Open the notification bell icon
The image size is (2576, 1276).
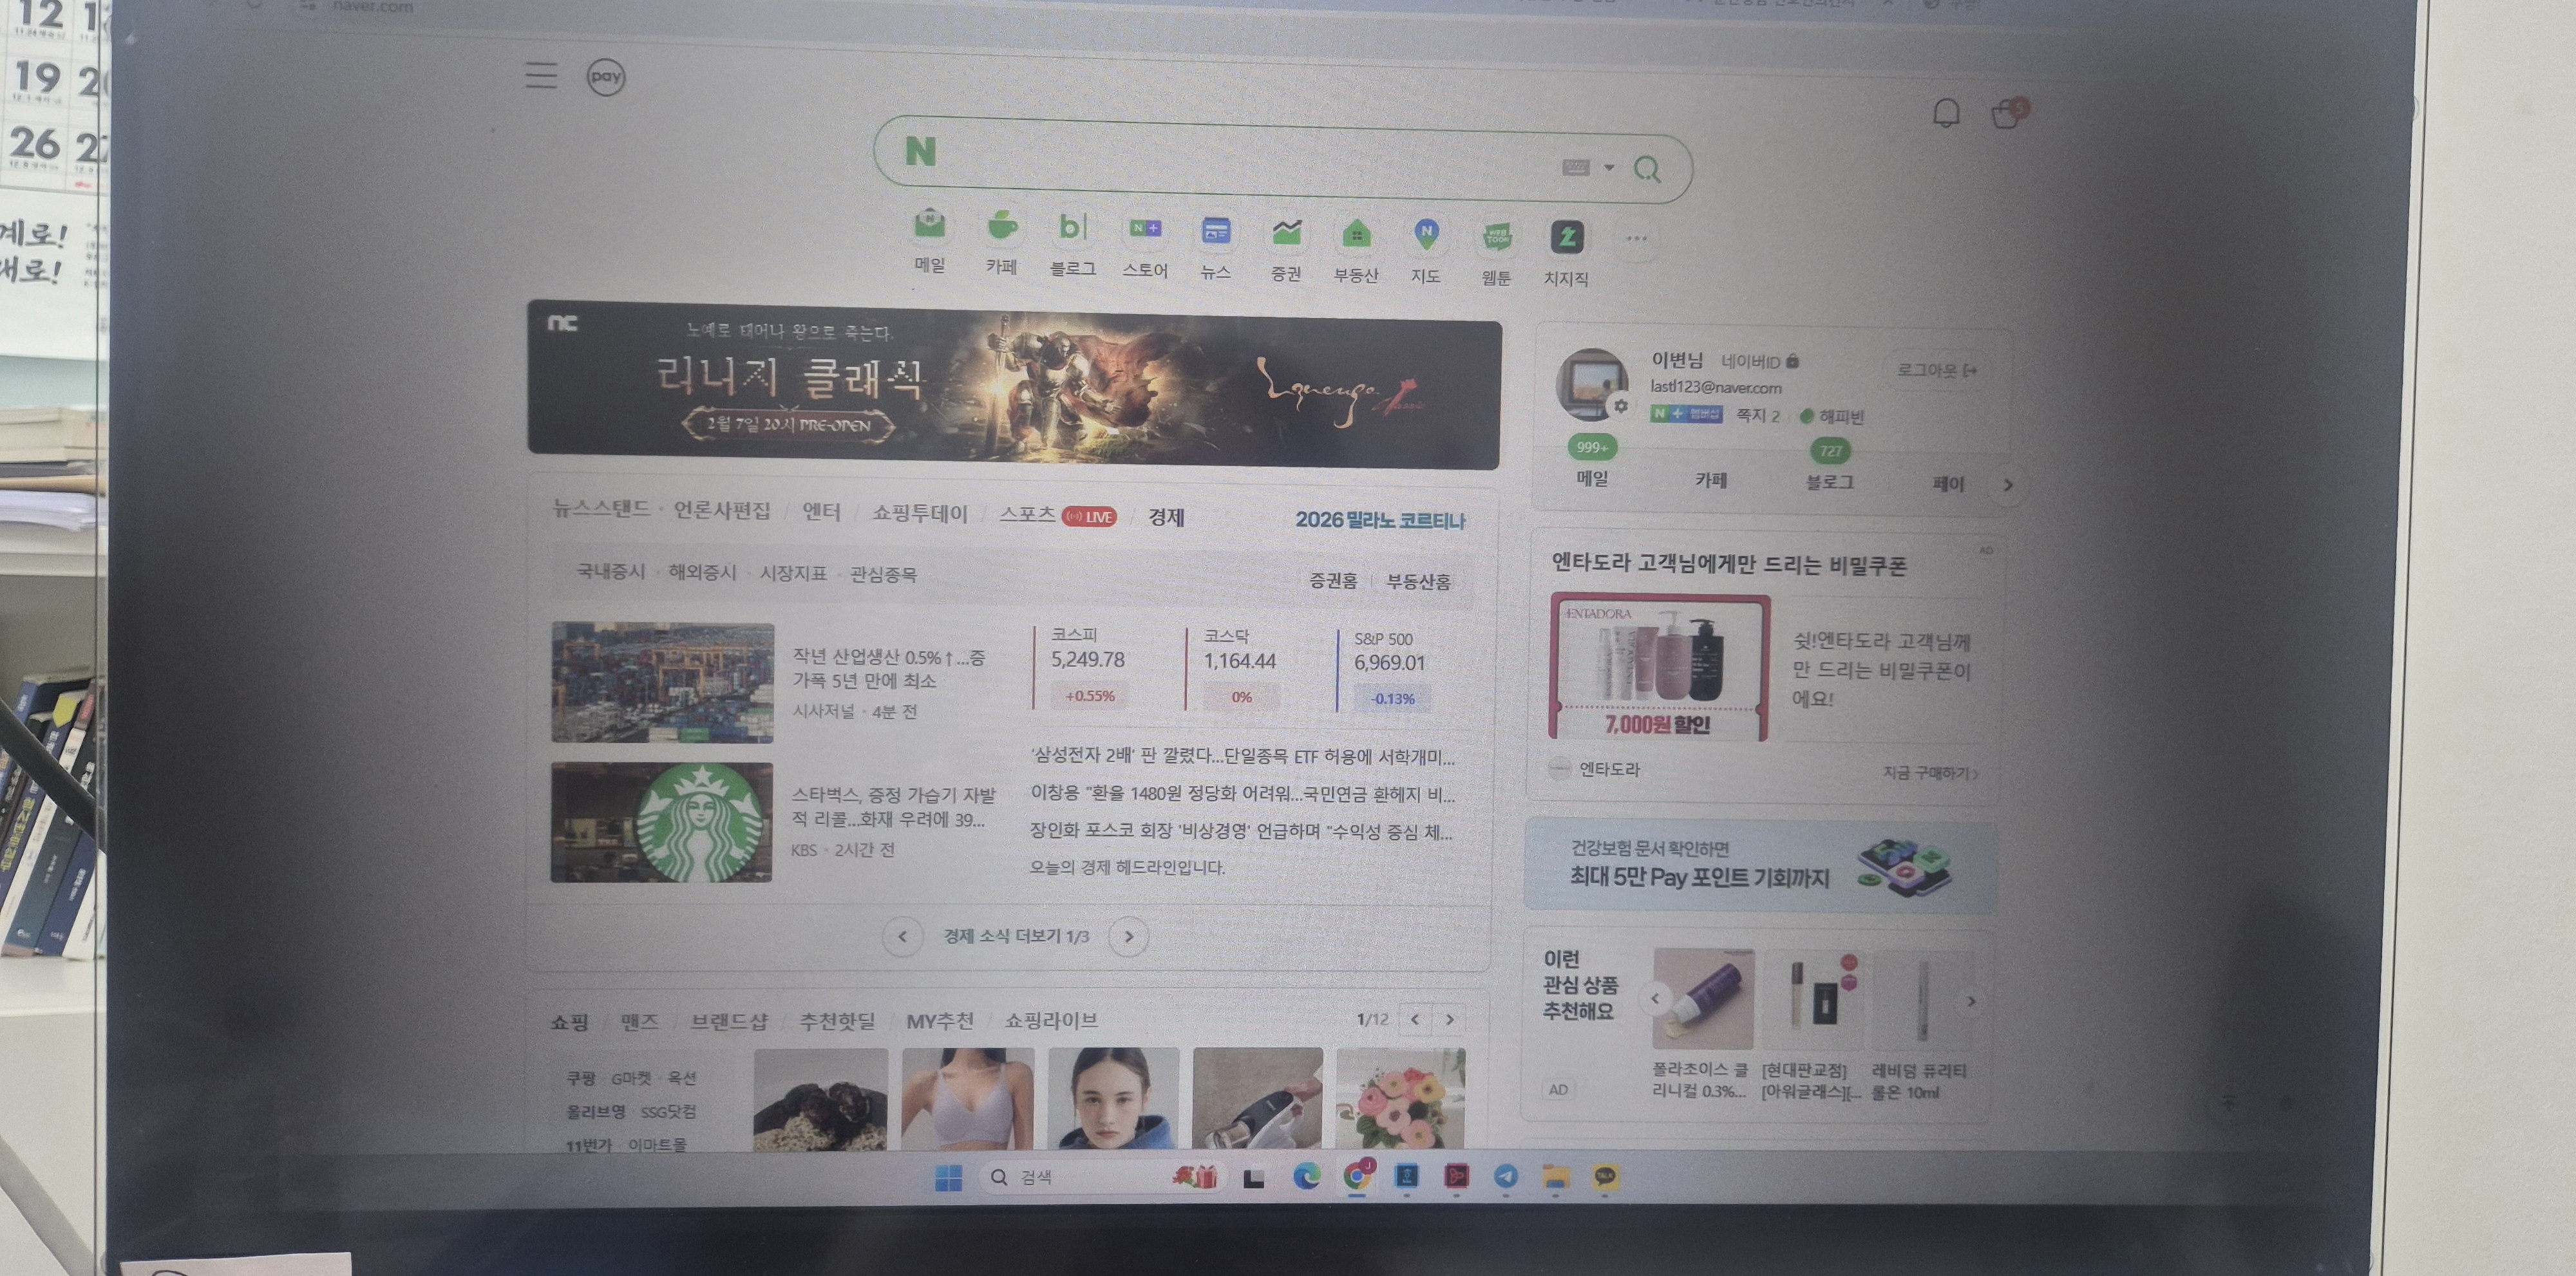(1946, 113)
